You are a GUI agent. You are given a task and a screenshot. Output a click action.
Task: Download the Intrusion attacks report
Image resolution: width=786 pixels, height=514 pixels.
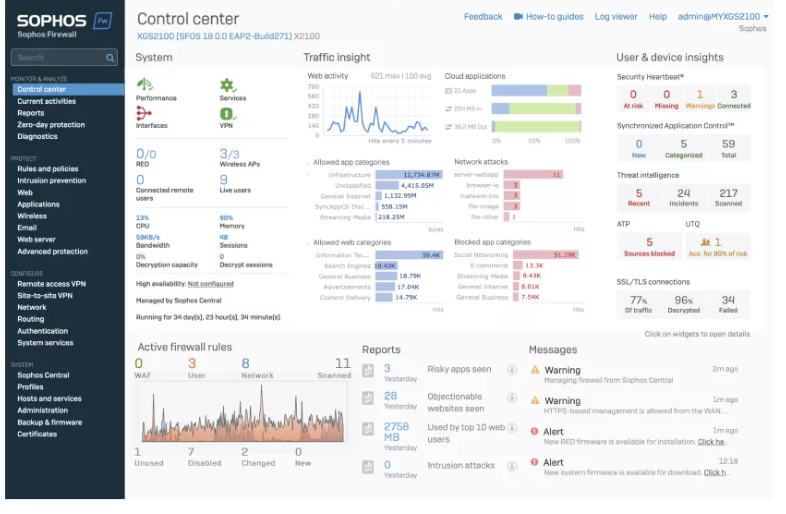point(511,465)
